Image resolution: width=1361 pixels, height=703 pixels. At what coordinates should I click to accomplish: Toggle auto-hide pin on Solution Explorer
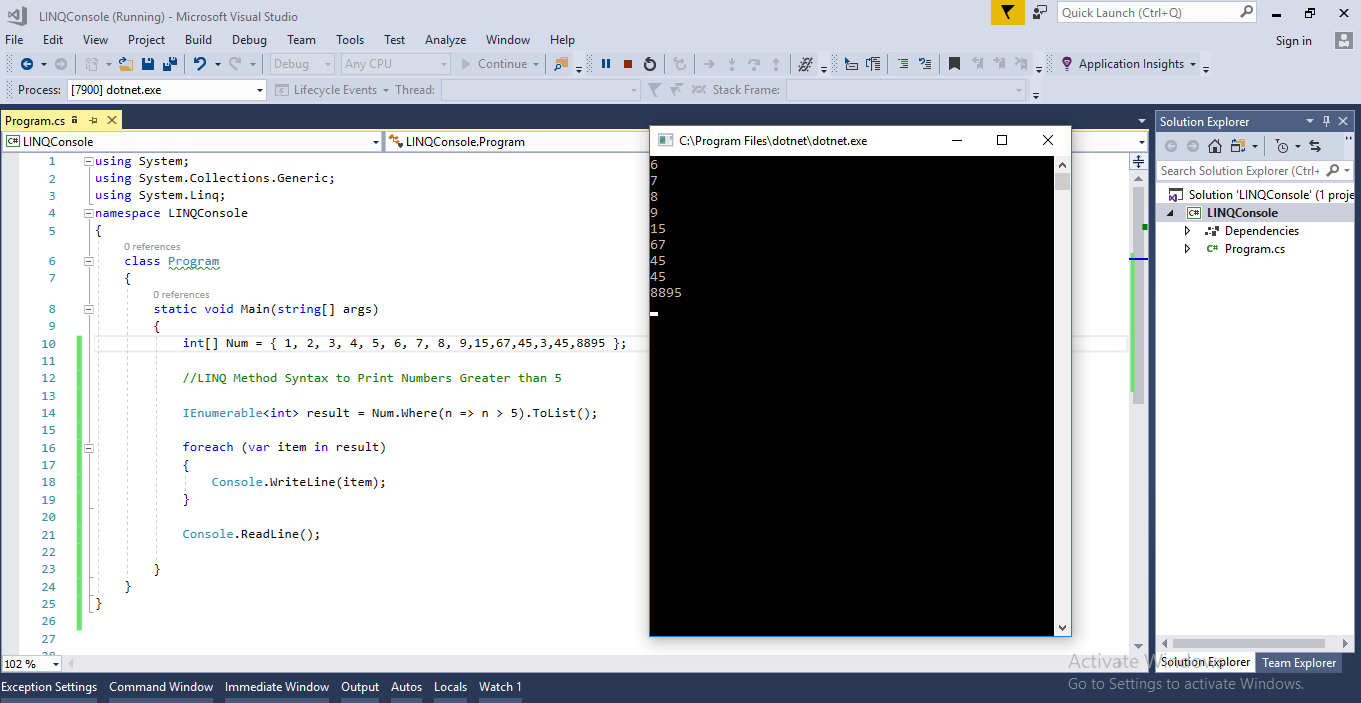click(1327, 121)
